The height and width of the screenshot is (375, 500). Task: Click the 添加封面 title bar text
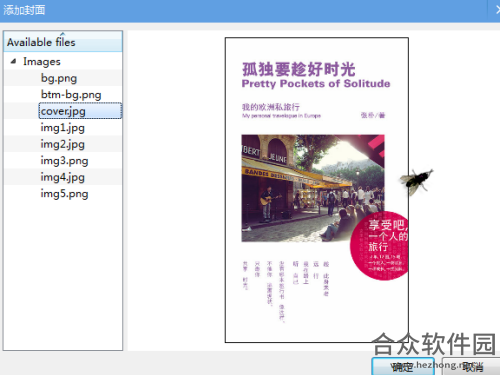(x=24, y=10)
